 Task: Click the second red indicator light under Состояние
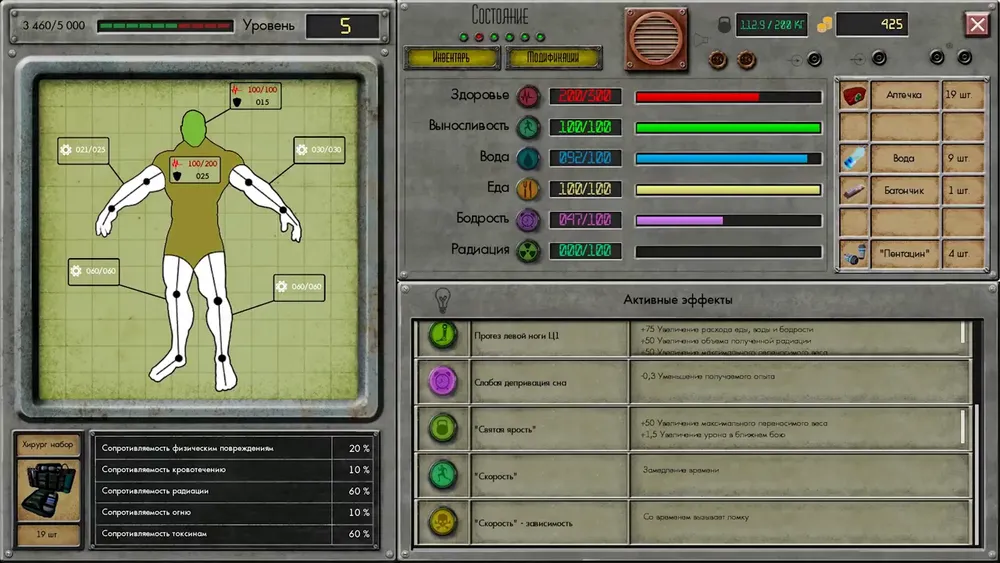point(479,37)
